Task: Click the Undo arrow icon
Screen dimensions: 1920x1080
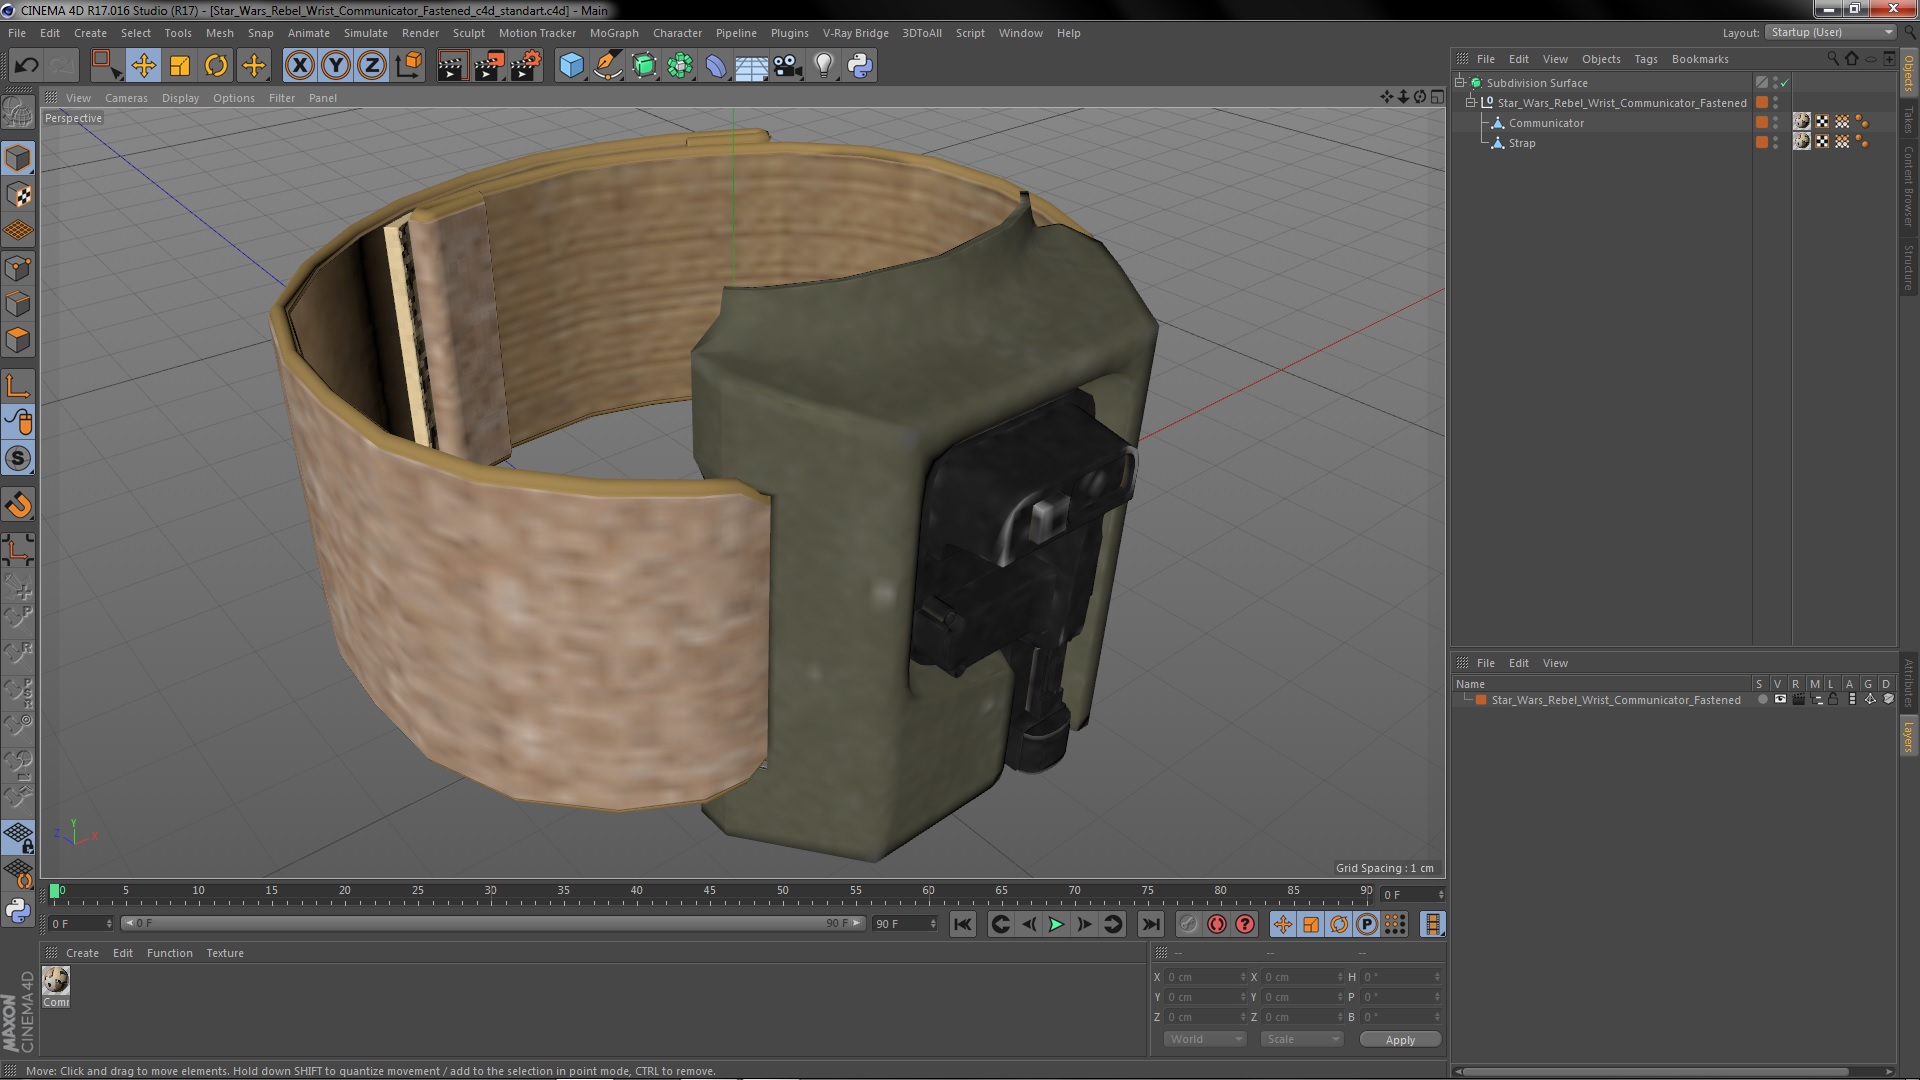Action: (26, 66)
